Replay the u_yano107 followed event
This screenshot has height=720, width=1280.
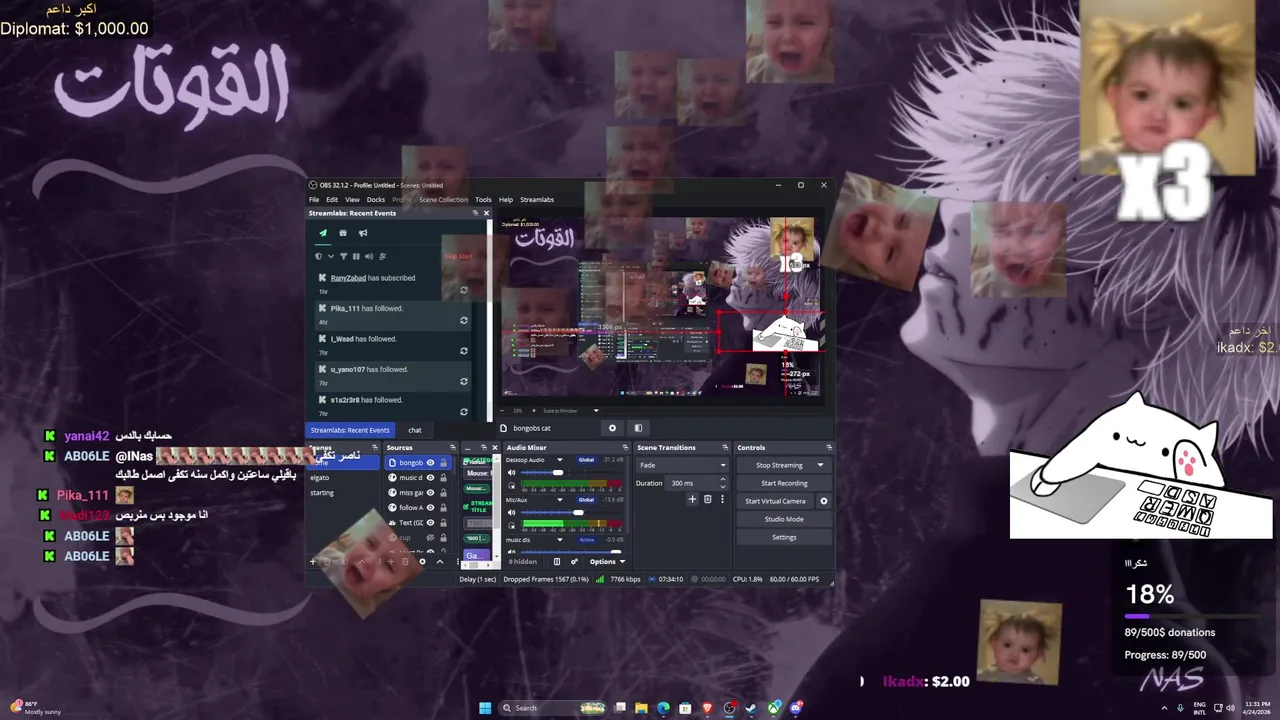(463, 382)
